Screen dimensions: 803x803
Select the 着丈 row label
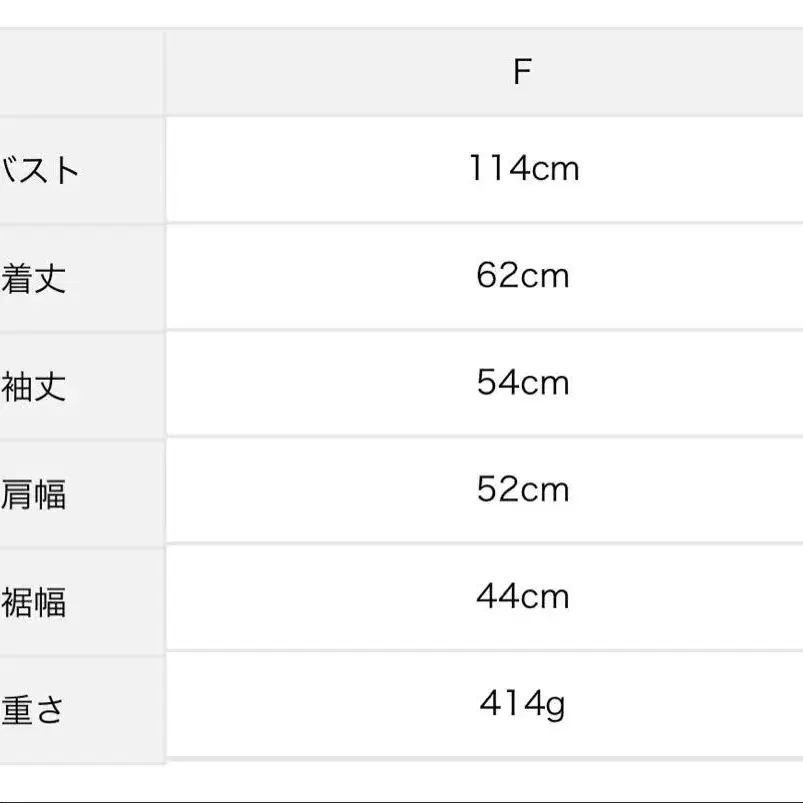pos(34,278)
